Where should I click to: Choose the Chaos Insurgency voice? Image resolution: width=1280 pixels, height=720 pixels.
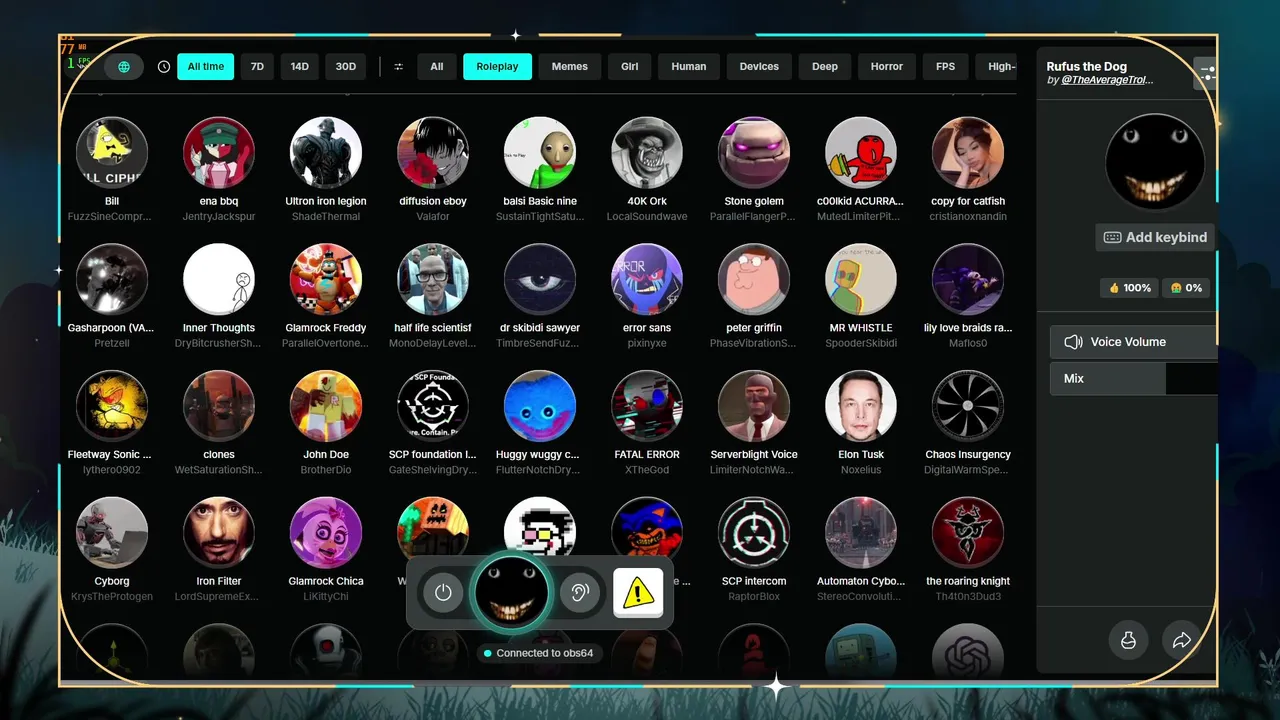(x=968, y=406)
